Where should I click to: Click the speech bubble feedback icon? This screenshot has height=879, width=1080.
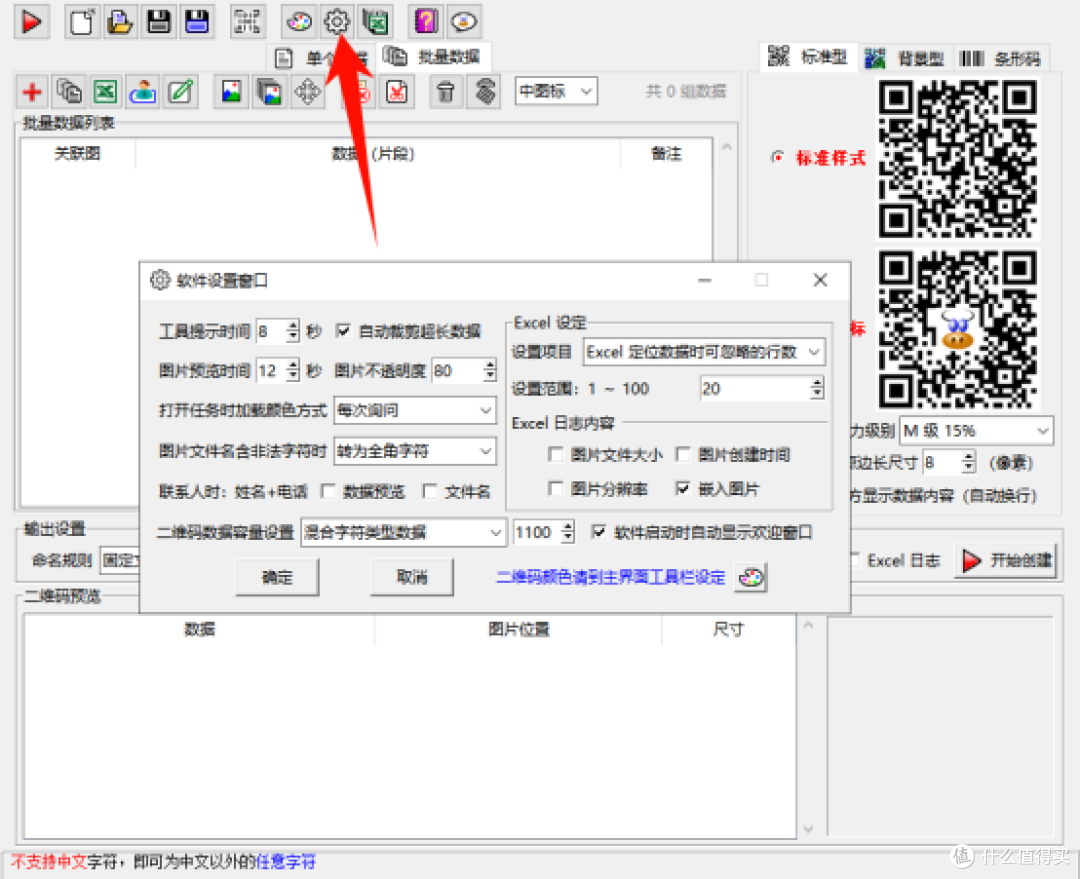(x=464, y=21)
